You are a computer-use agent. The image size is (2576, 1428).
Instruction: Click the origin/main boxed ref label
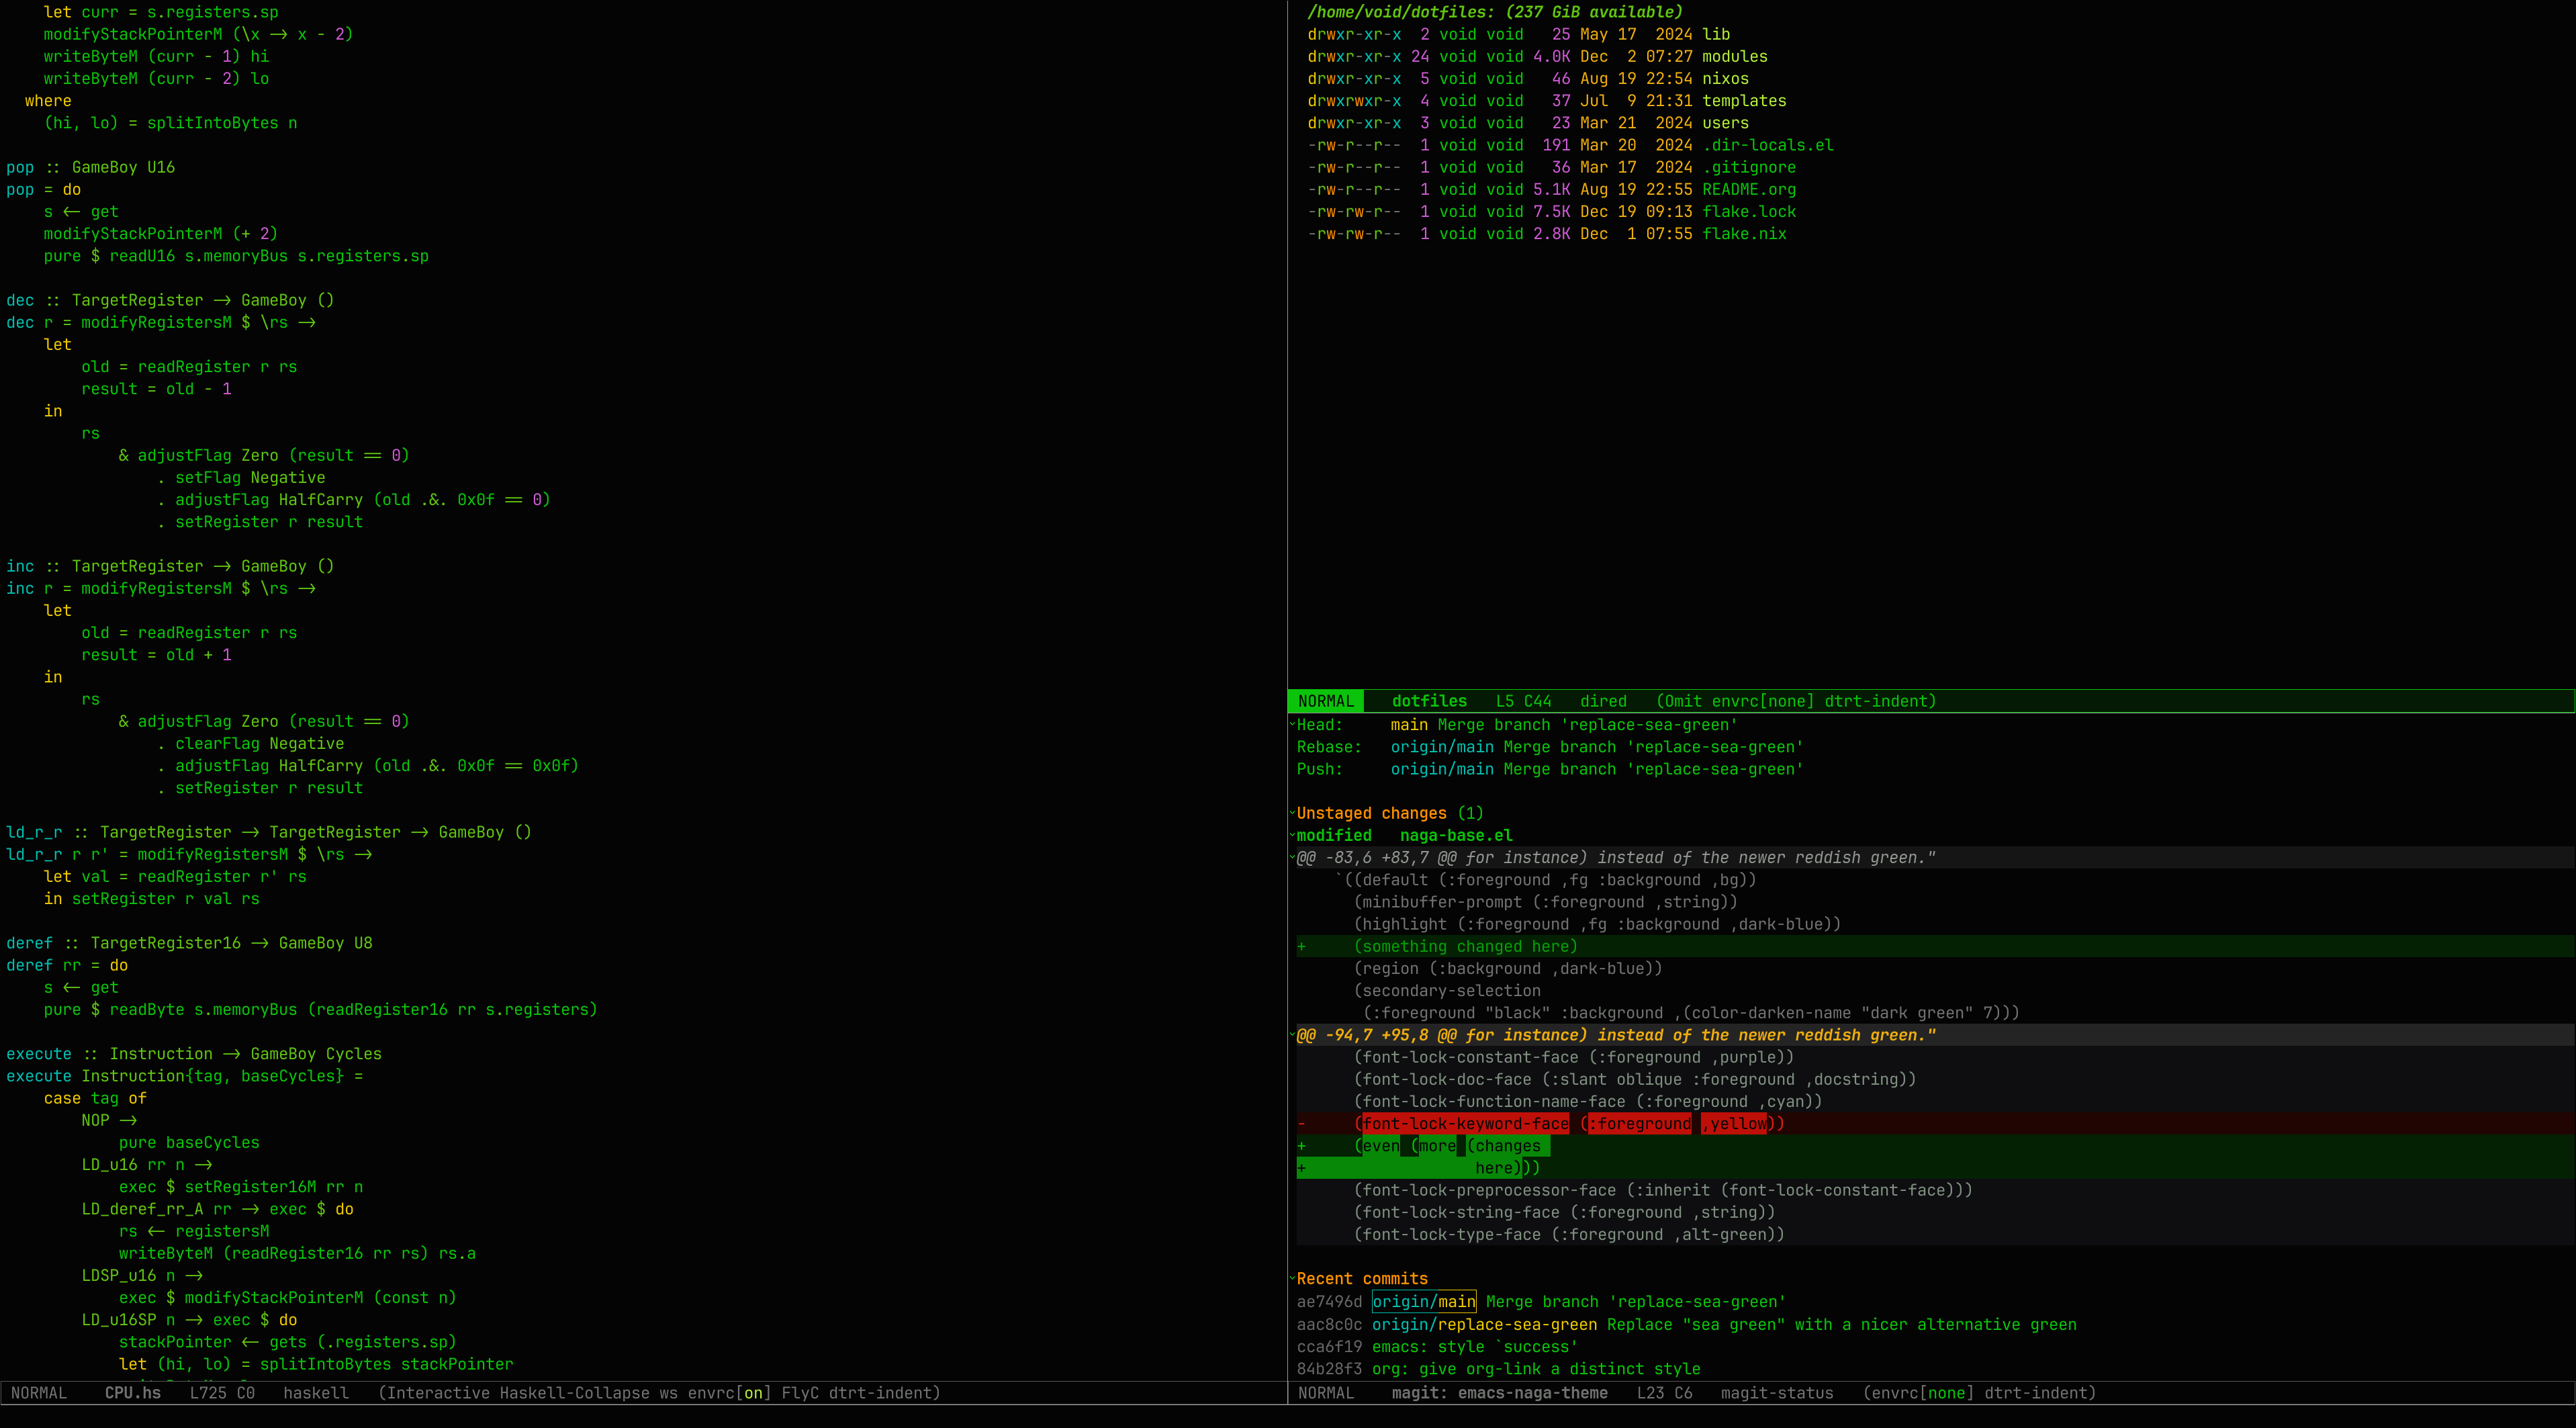[1423, 1301]
